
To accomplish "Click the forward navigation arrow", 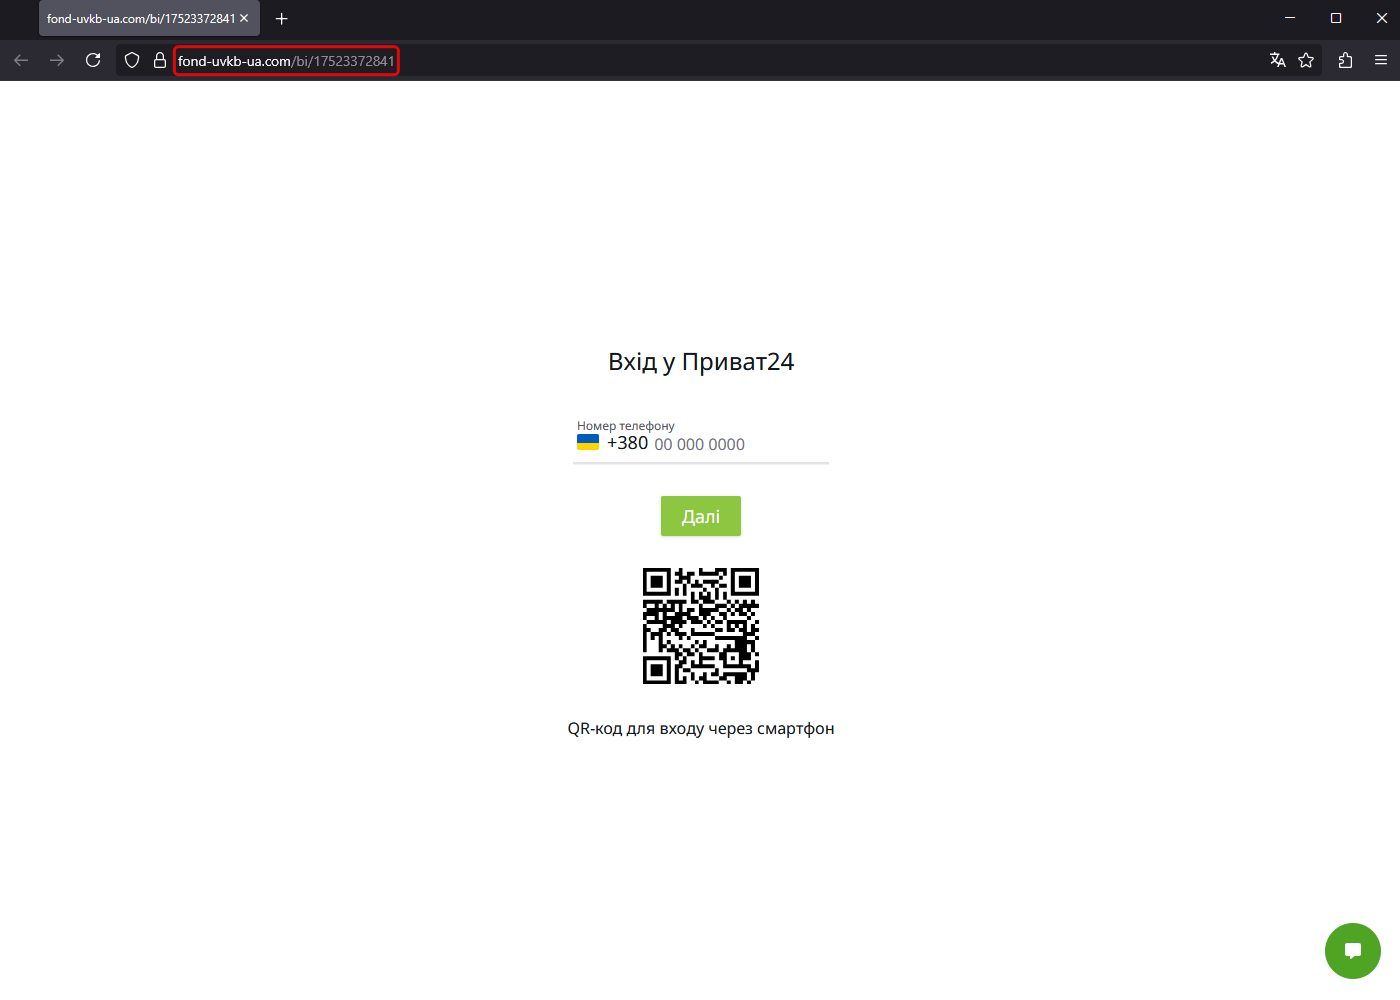I will pos(57,60).
